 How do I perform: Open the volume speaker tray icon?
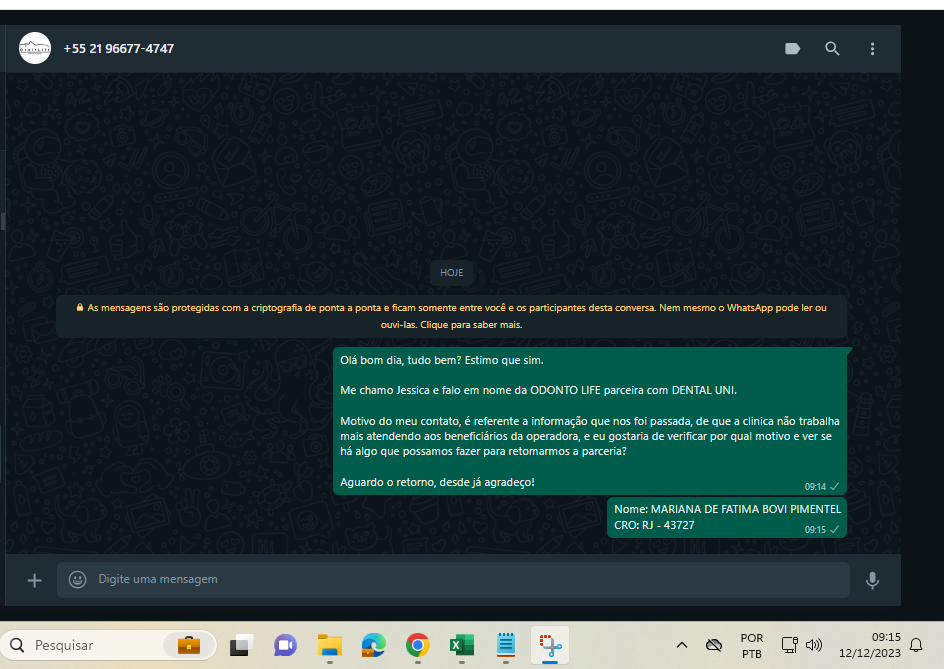point(814,645)
